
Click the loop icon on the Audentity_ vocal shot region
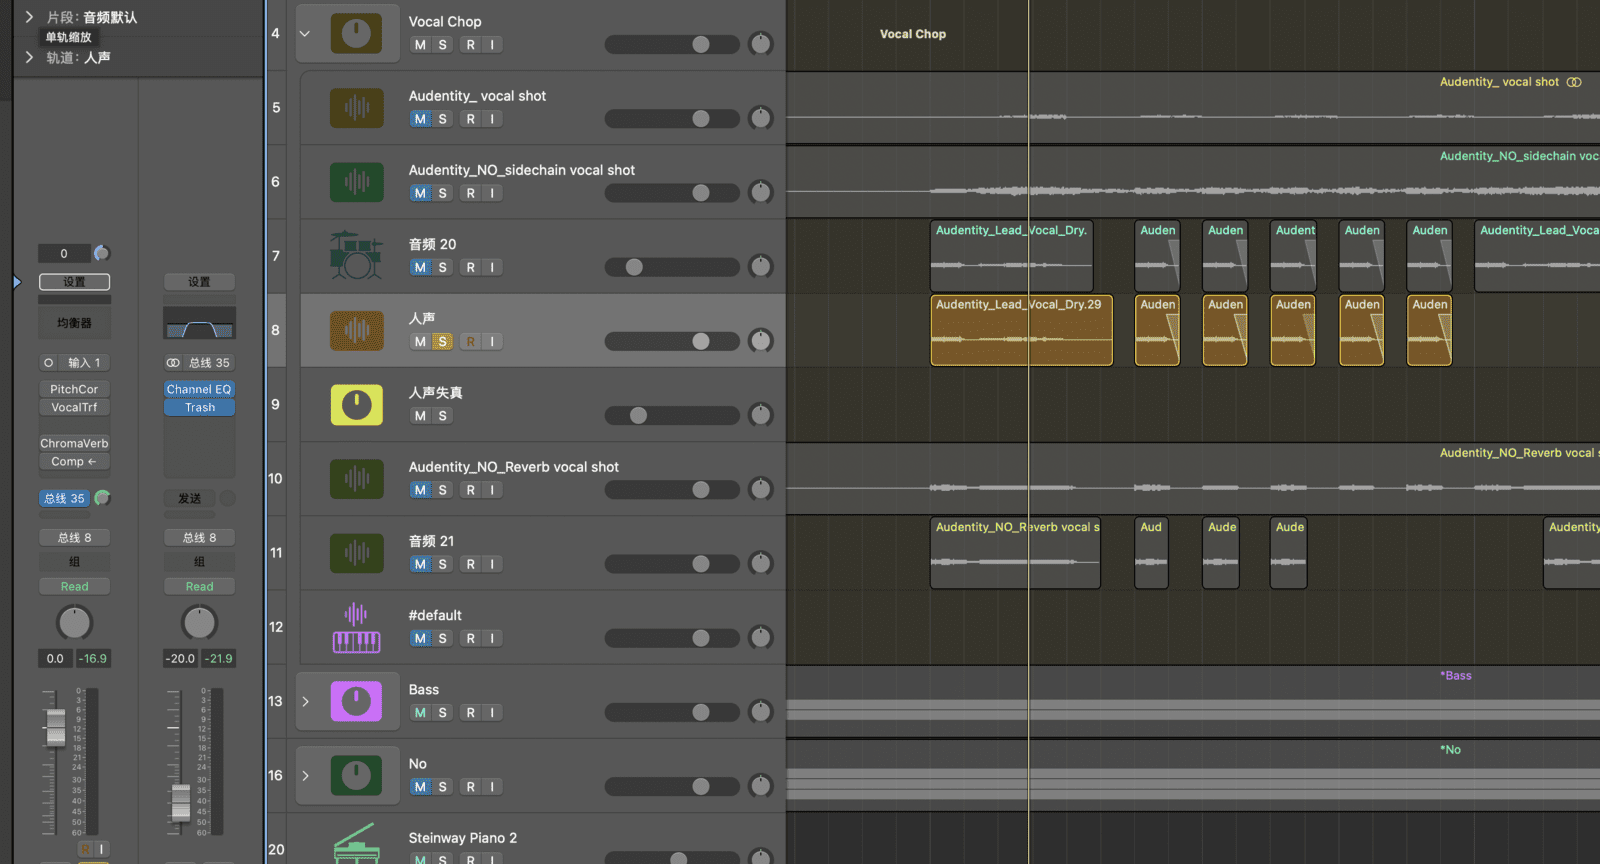coord(1574,82)
